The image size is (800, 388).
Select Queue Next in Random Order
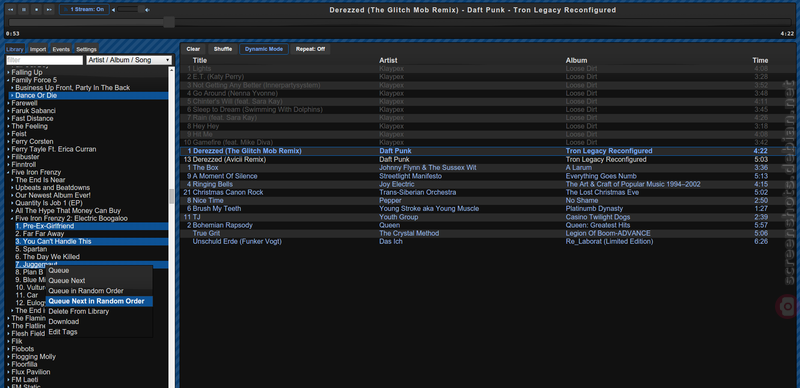click(99, 301)
